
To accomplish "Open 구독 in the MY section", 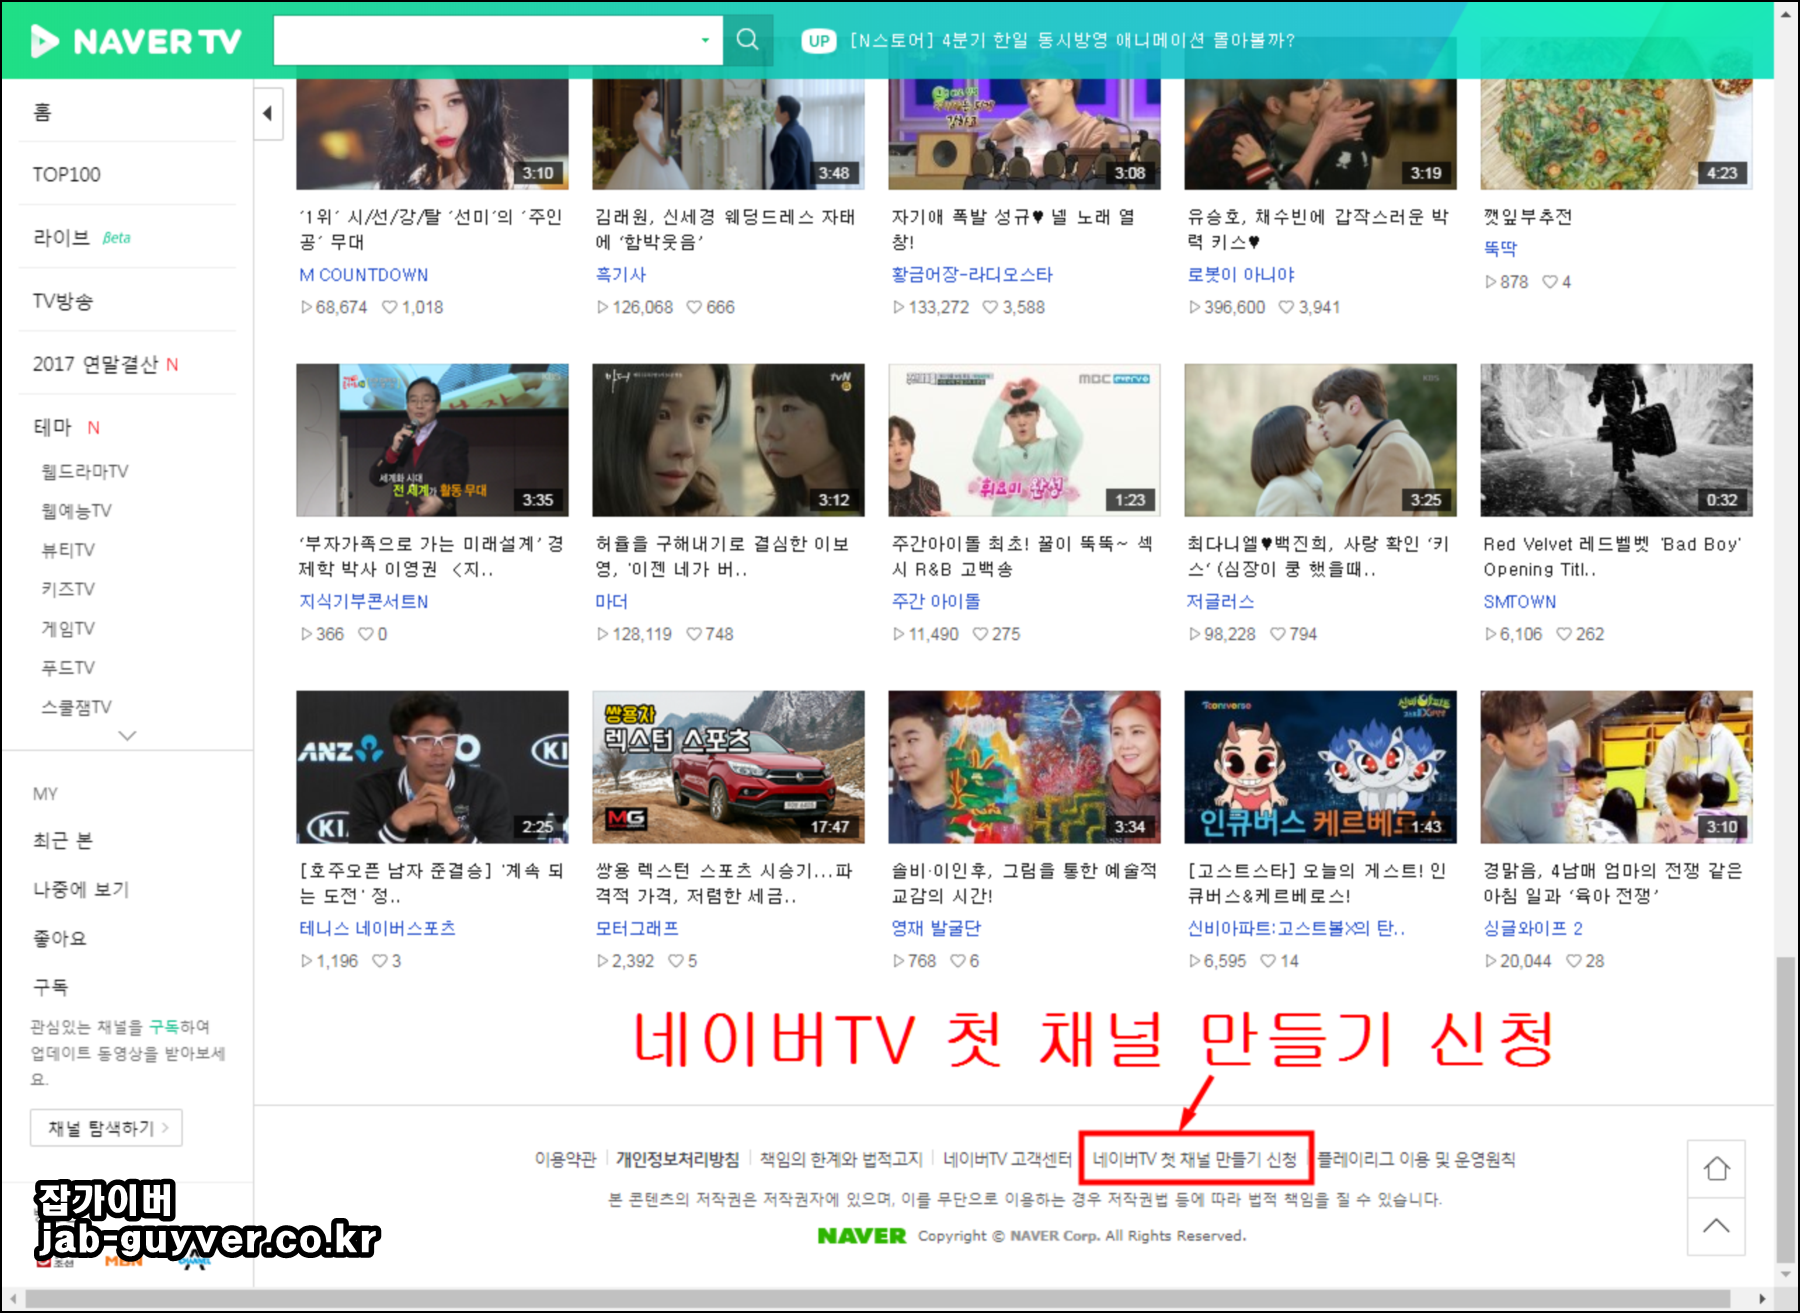I will tap(50, 987).
